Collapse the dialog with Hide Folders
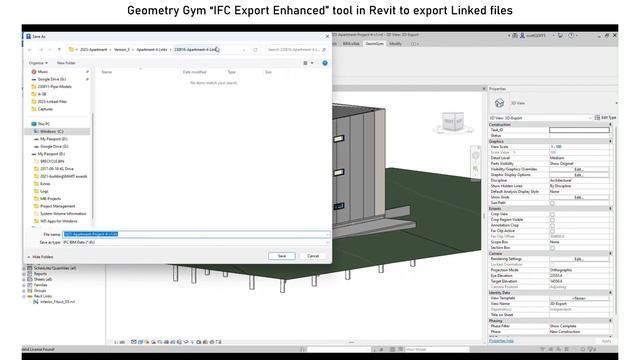 (40, 257)
